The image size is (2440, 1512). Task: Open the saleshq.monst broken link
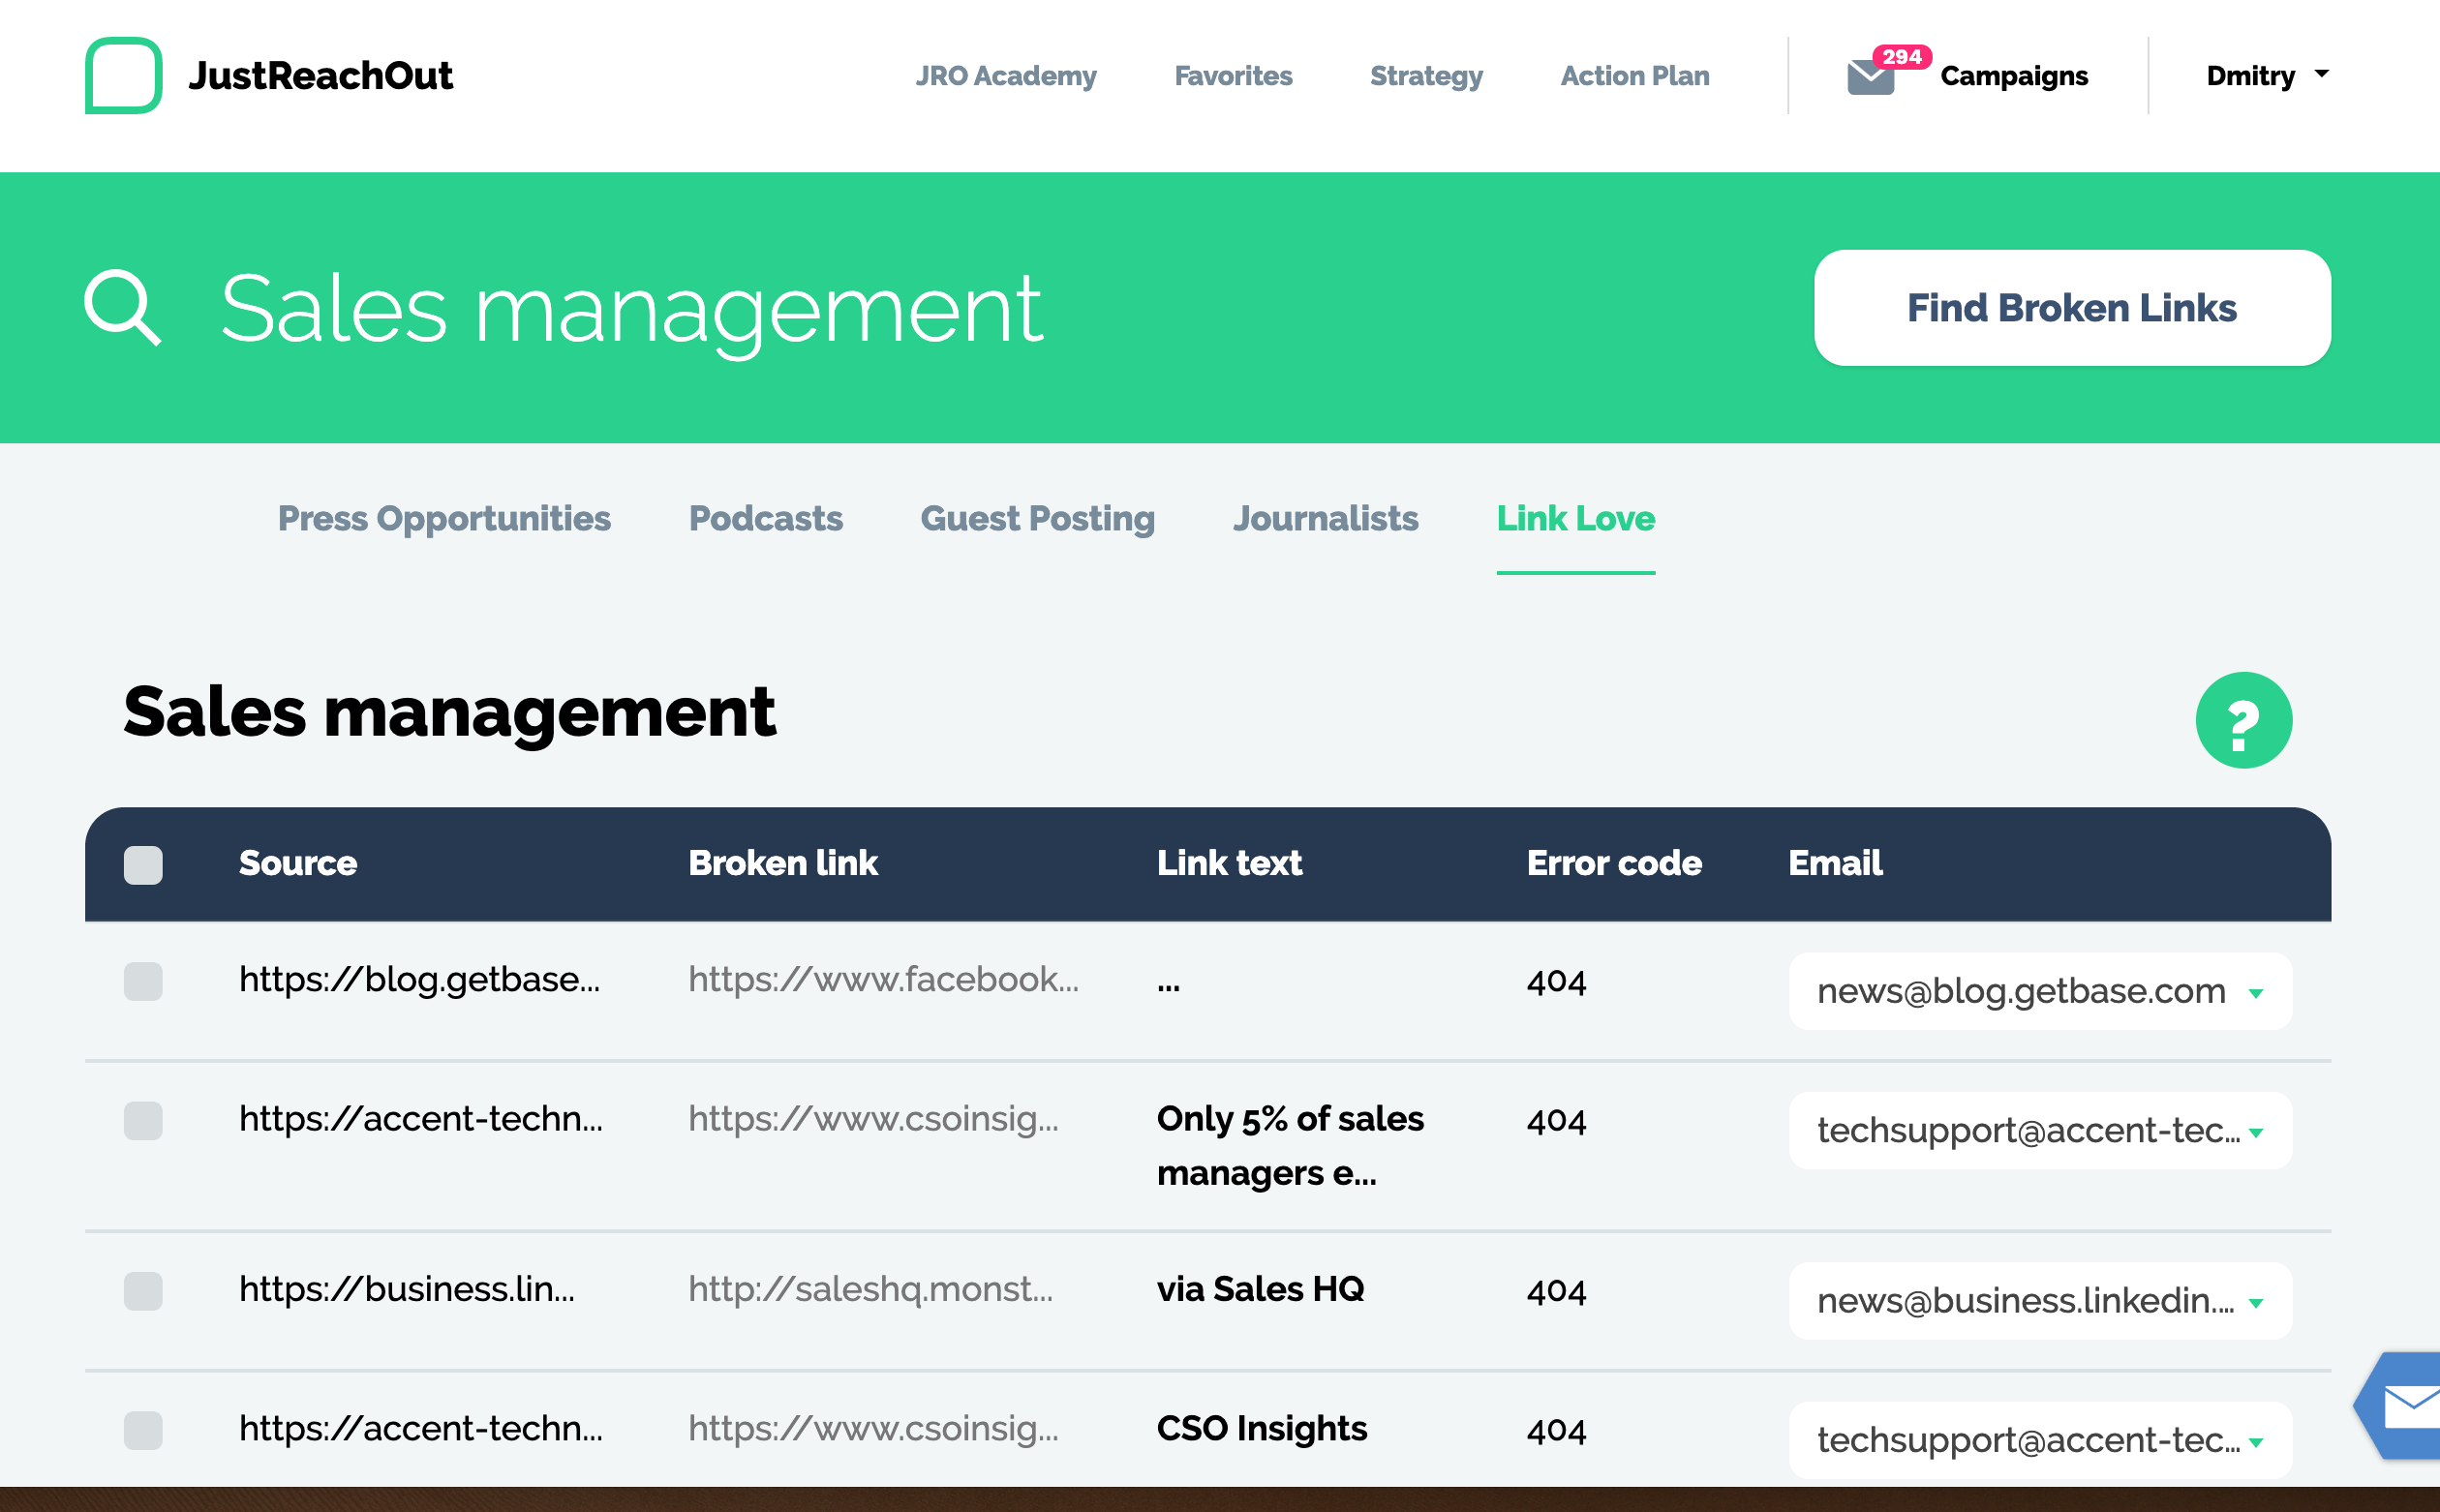point(870,1289)
